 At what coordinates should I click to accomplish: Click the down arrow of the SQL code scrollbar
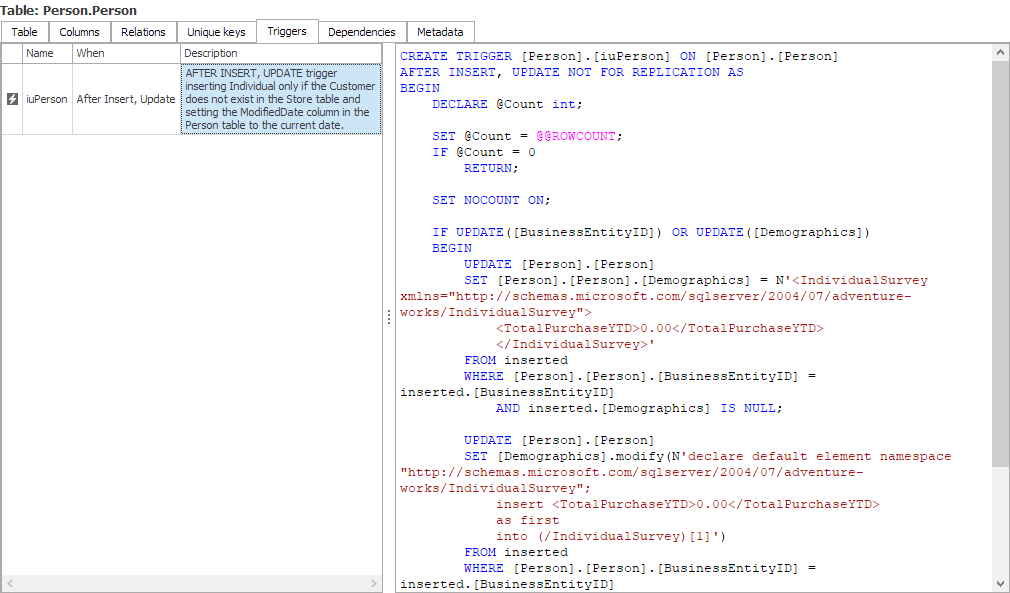[x=1001, y=584]
